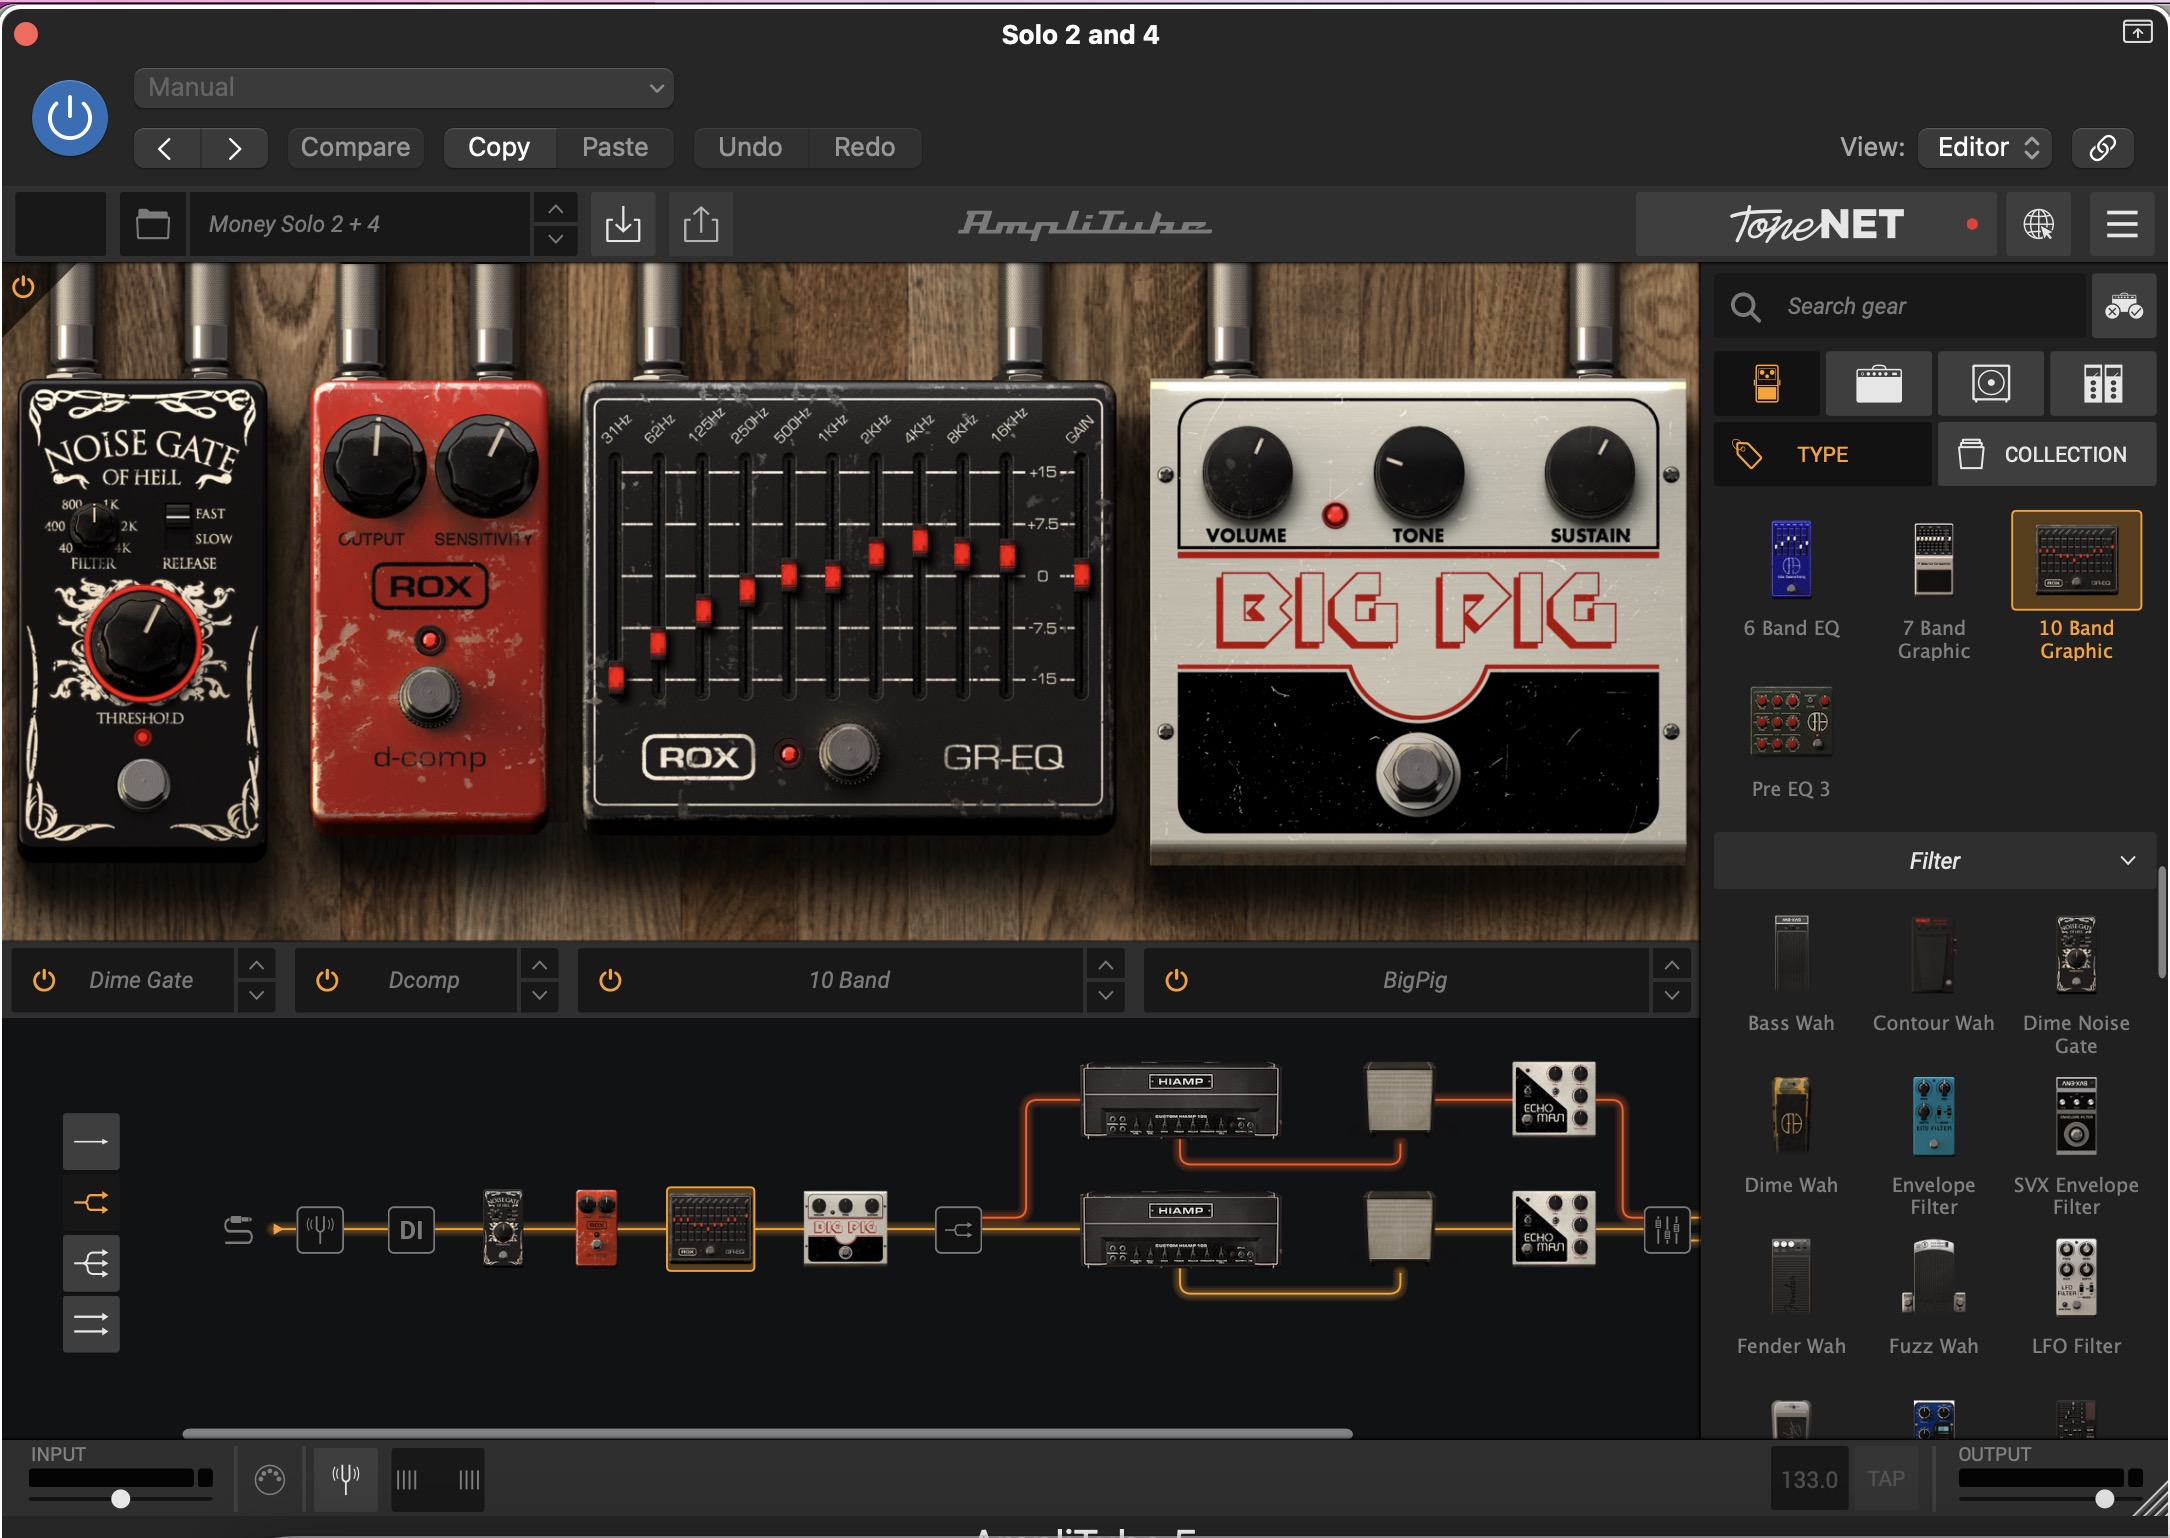Open the Manual preset dropdown
The image size is (2170, 1538).
pyautogui.click(x=404, y=88)
